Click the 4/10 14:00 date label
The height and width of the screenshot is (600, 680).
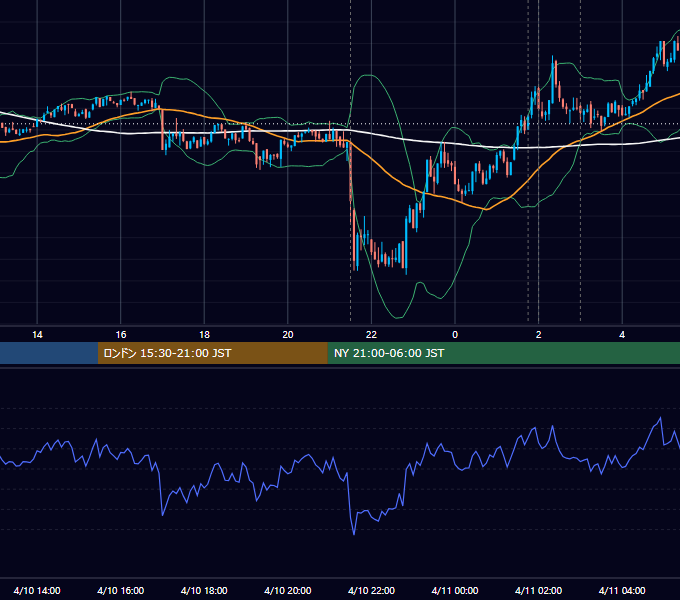pyautogui.click(x=37, y=590)
